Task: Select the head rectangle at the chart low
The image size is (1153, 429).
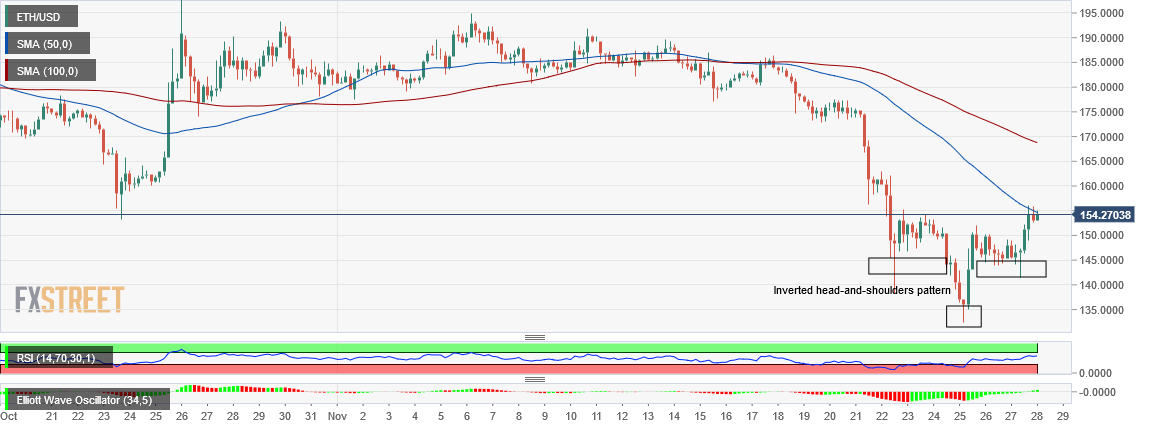Action: pyautogui.click(x=964, y=316)
